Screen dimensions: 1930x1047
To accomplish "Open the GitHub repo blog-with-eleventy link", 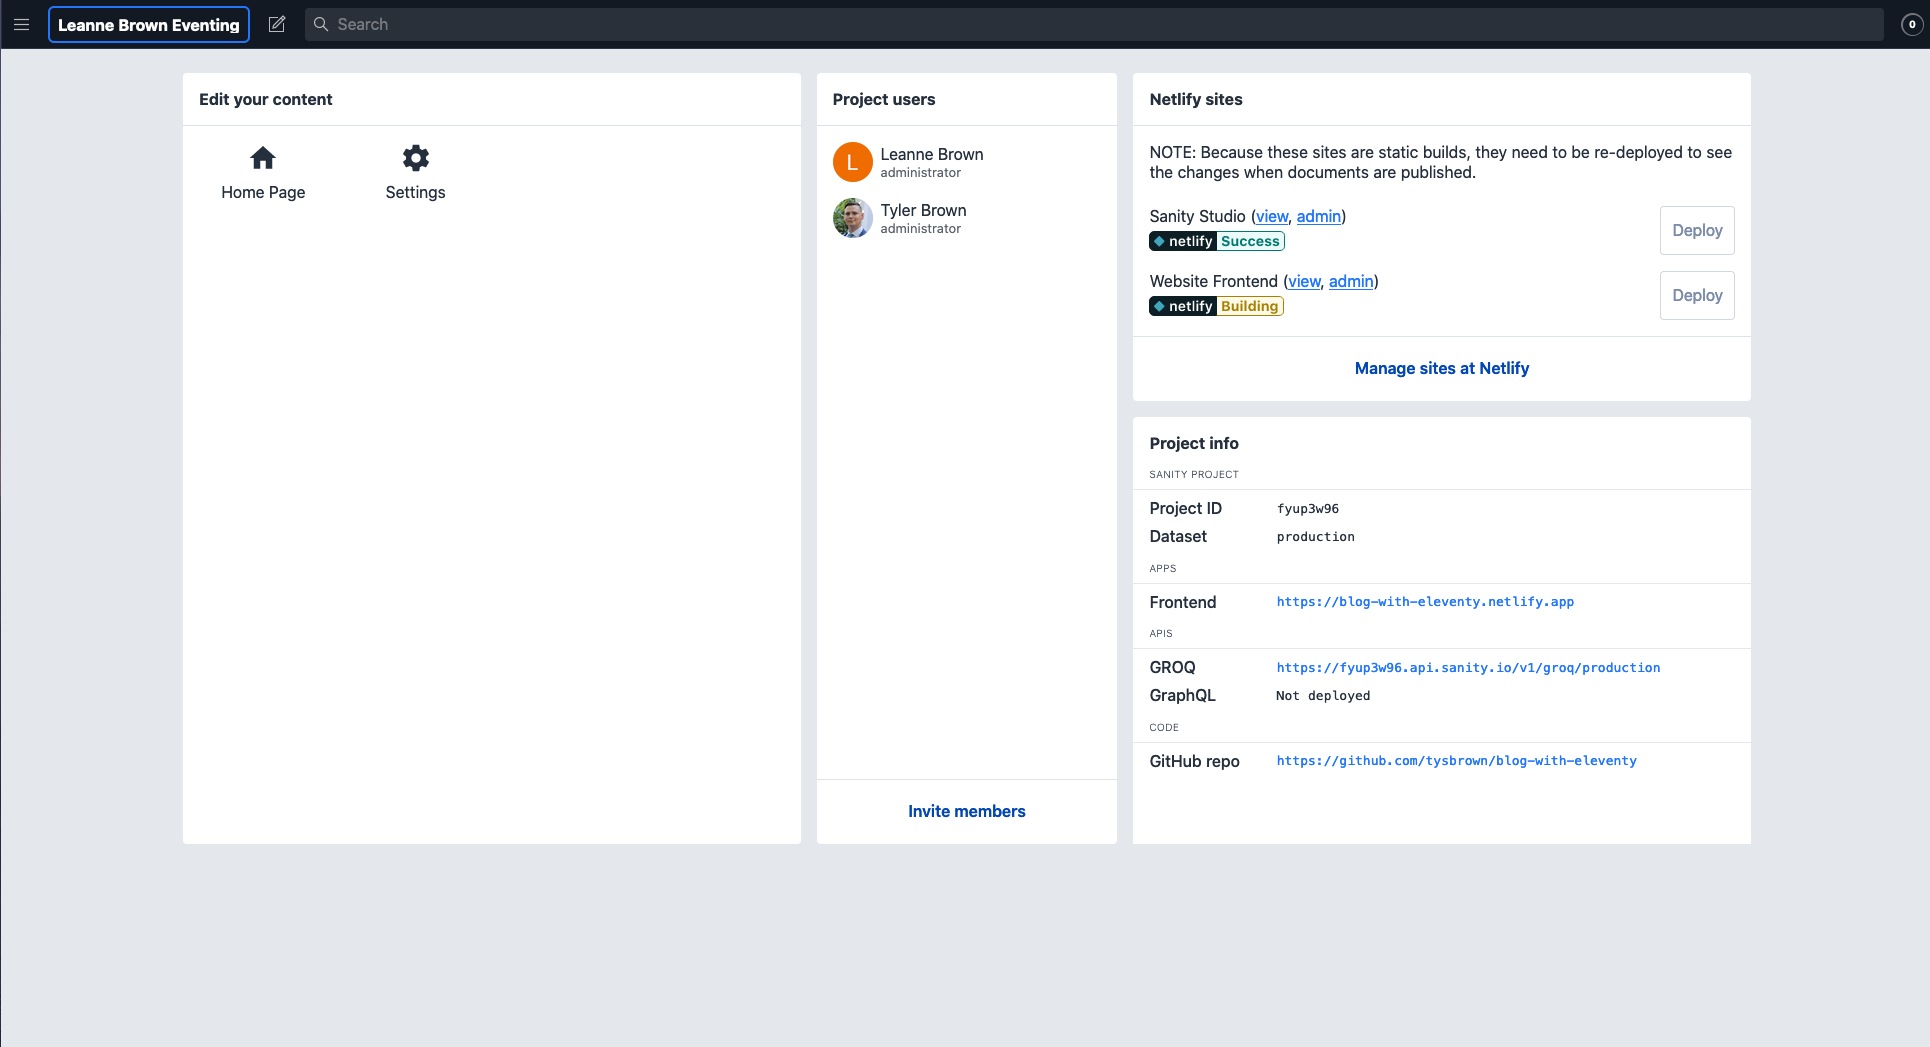I will (x=1457, y=761).
